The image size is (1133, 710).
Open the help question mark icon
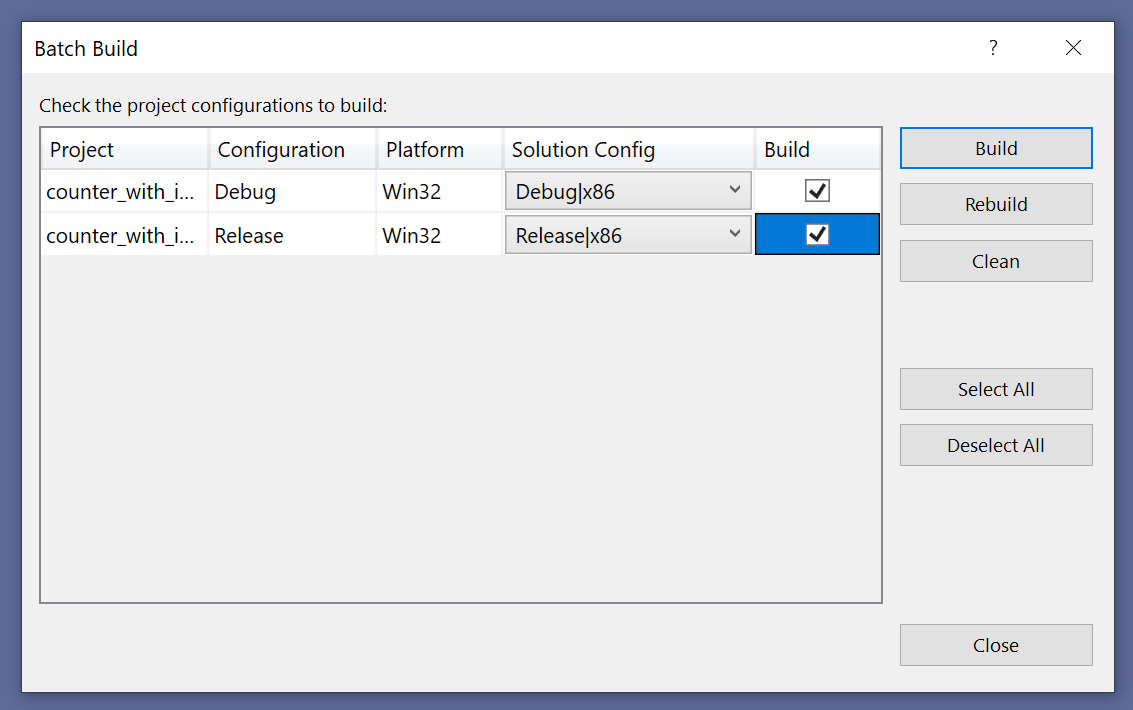993,48
